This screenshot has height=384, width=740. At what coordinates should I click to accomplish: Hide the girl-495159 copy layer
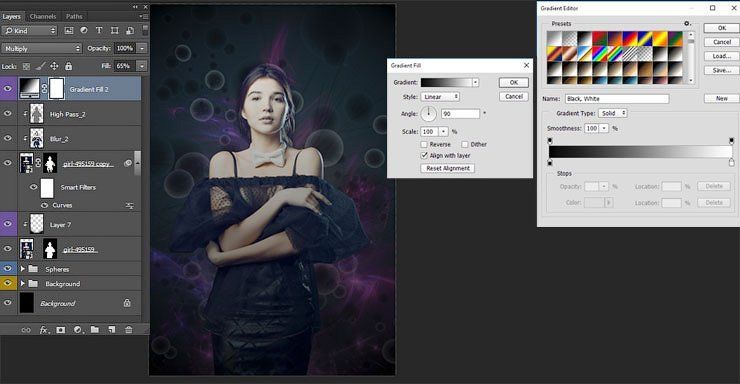point(8,163)
